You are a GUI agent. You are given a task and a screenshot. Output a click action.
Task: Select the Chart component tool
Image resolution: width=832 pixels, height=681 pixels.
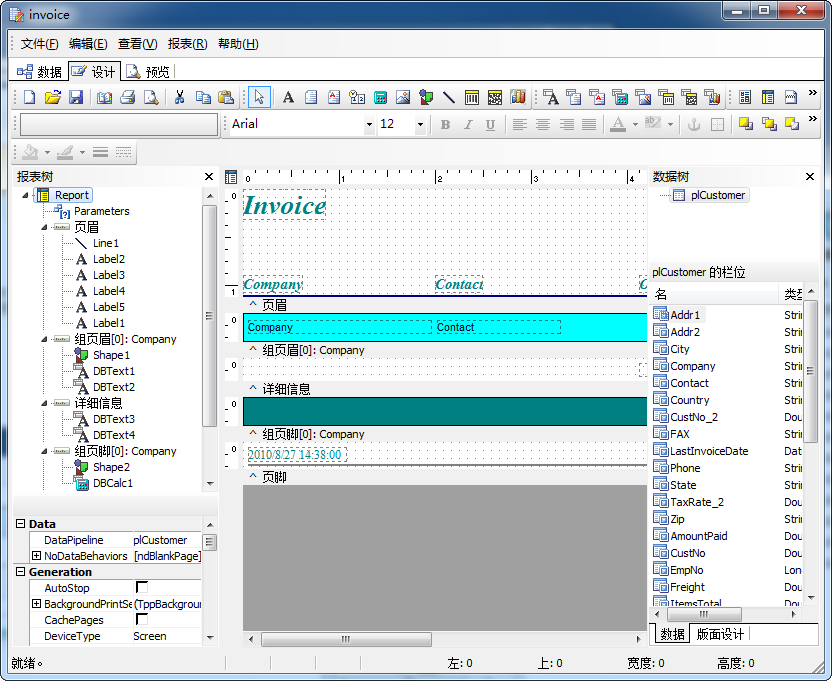click(518, 97)
